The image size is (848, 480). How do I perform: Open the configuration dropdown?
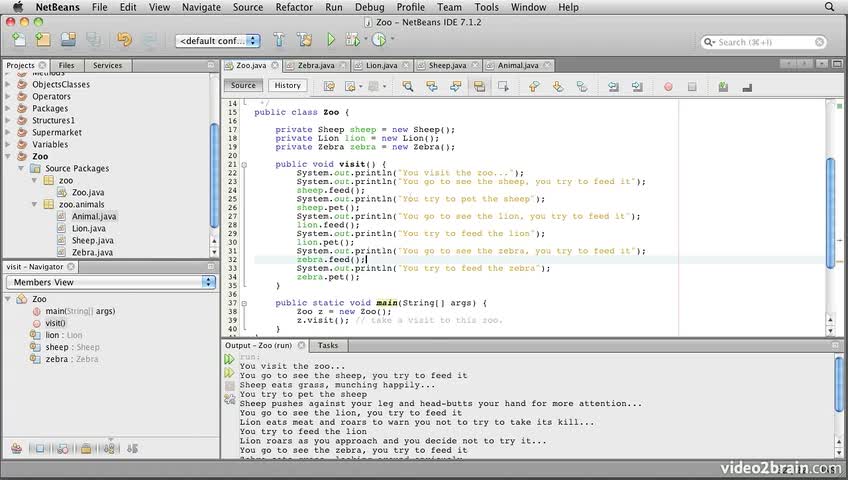pos(217,41)
